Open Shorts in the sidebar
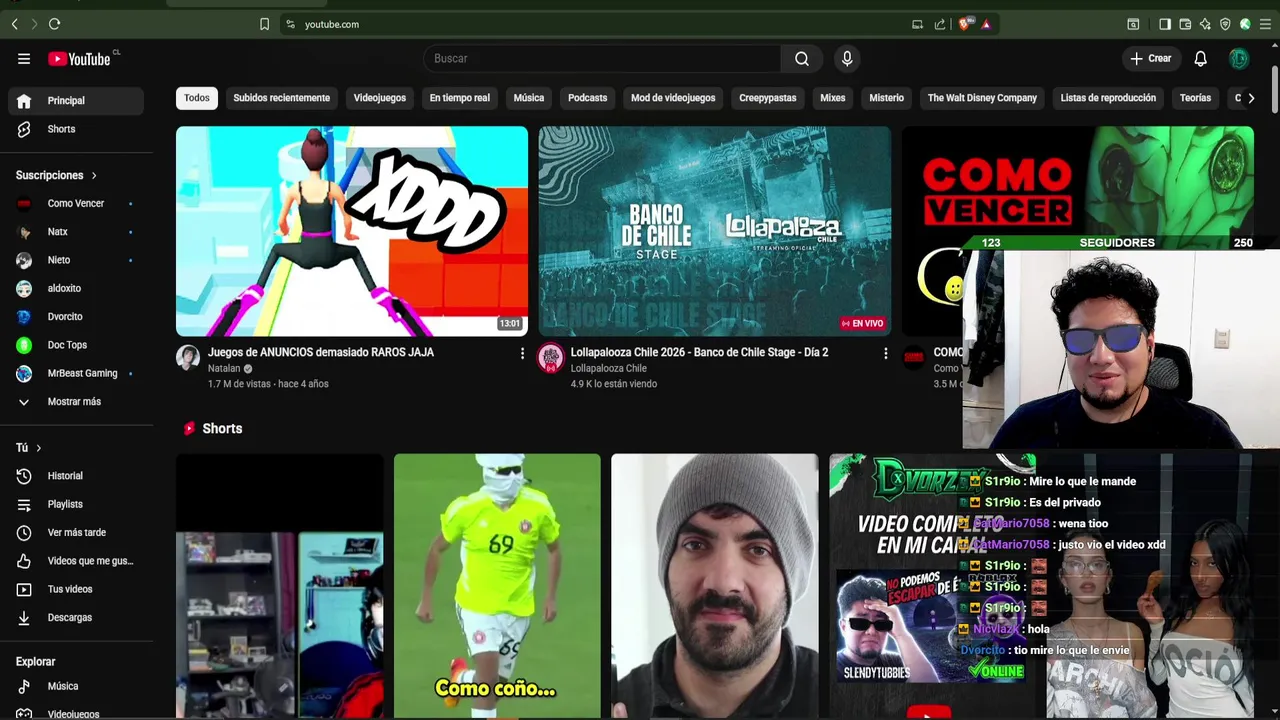This screenshot has height=720, width=1280. tap(76, 129)
